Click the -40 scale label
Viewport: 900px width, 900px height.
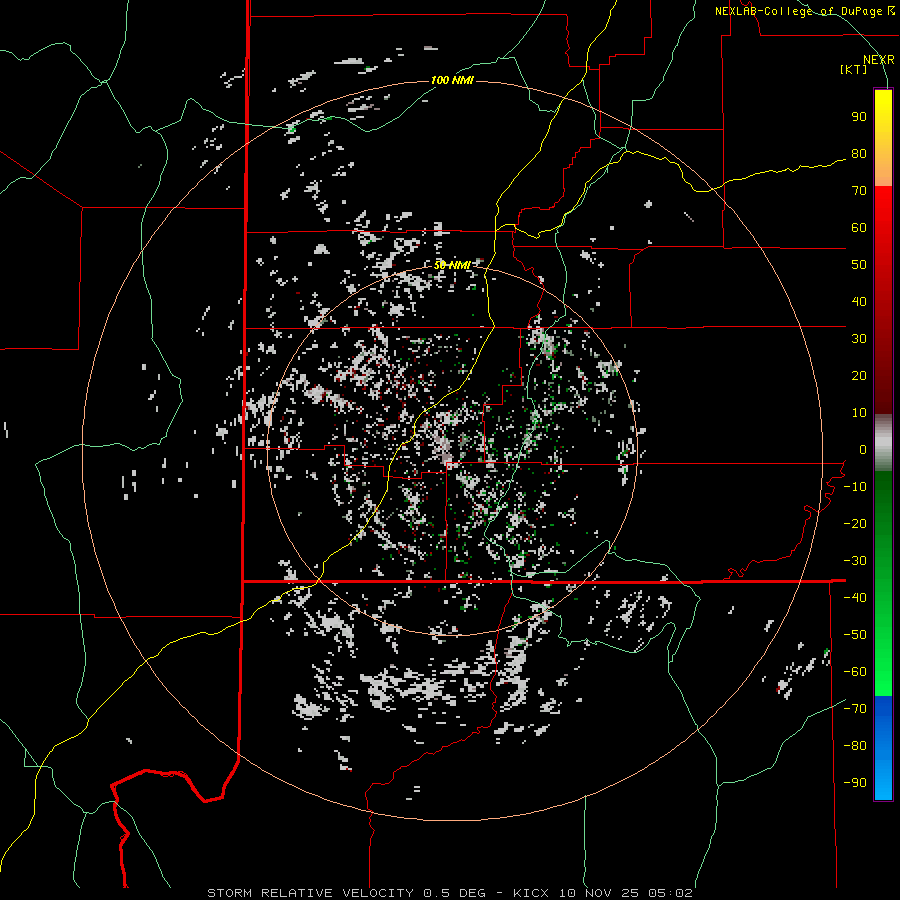click(x=855, y=598)
